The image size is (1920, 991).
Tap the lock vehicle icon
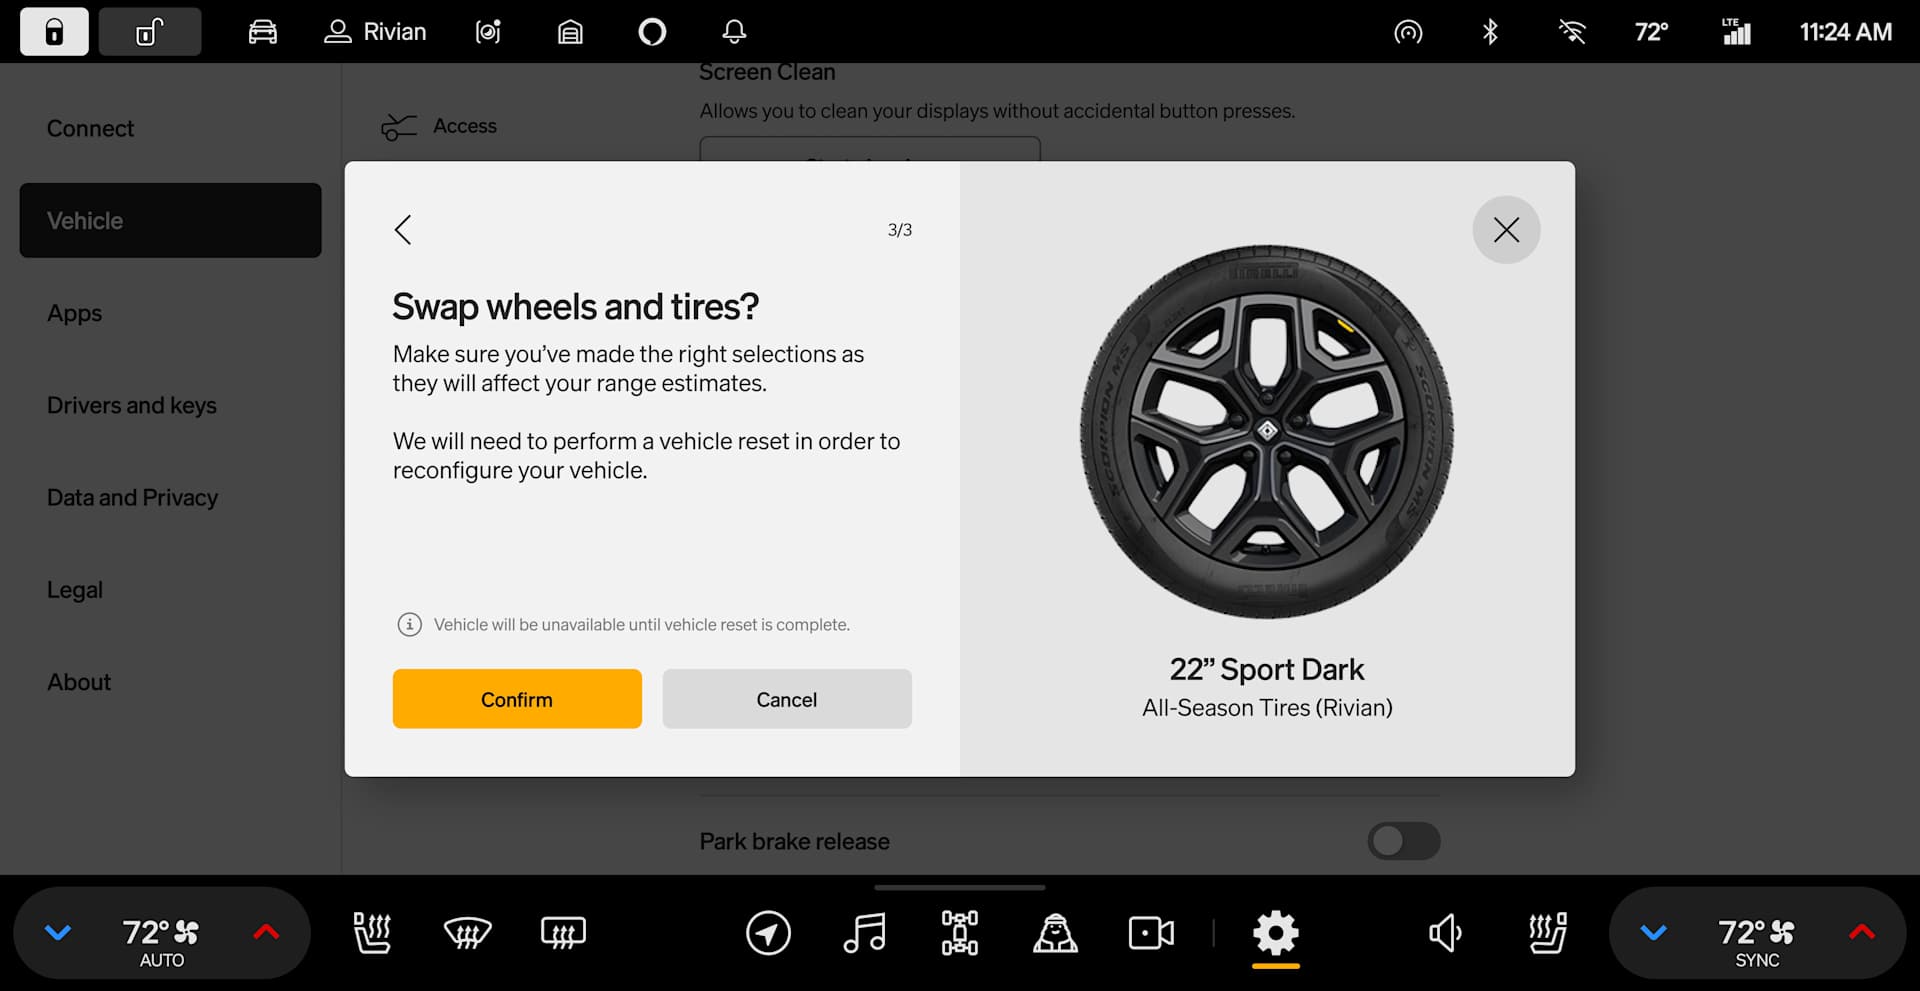click(x=54, y=32)
